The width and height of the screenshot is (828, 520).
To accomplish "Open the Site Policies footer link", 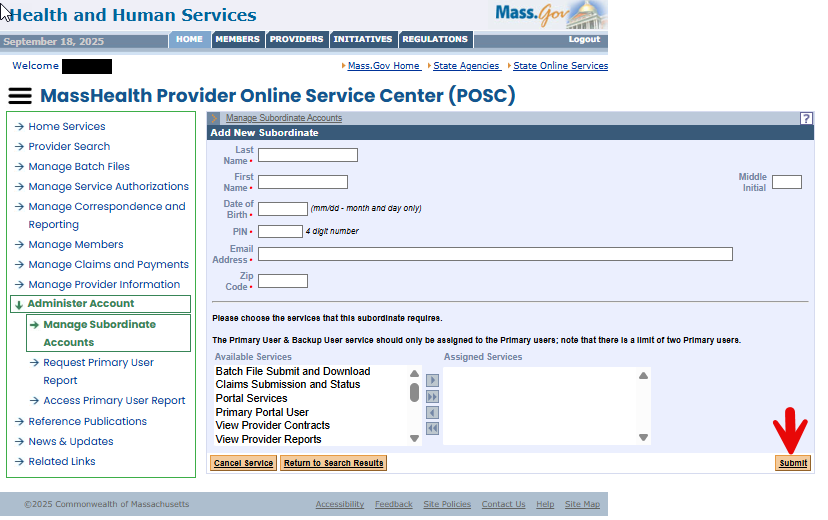I will pos(447,504).
